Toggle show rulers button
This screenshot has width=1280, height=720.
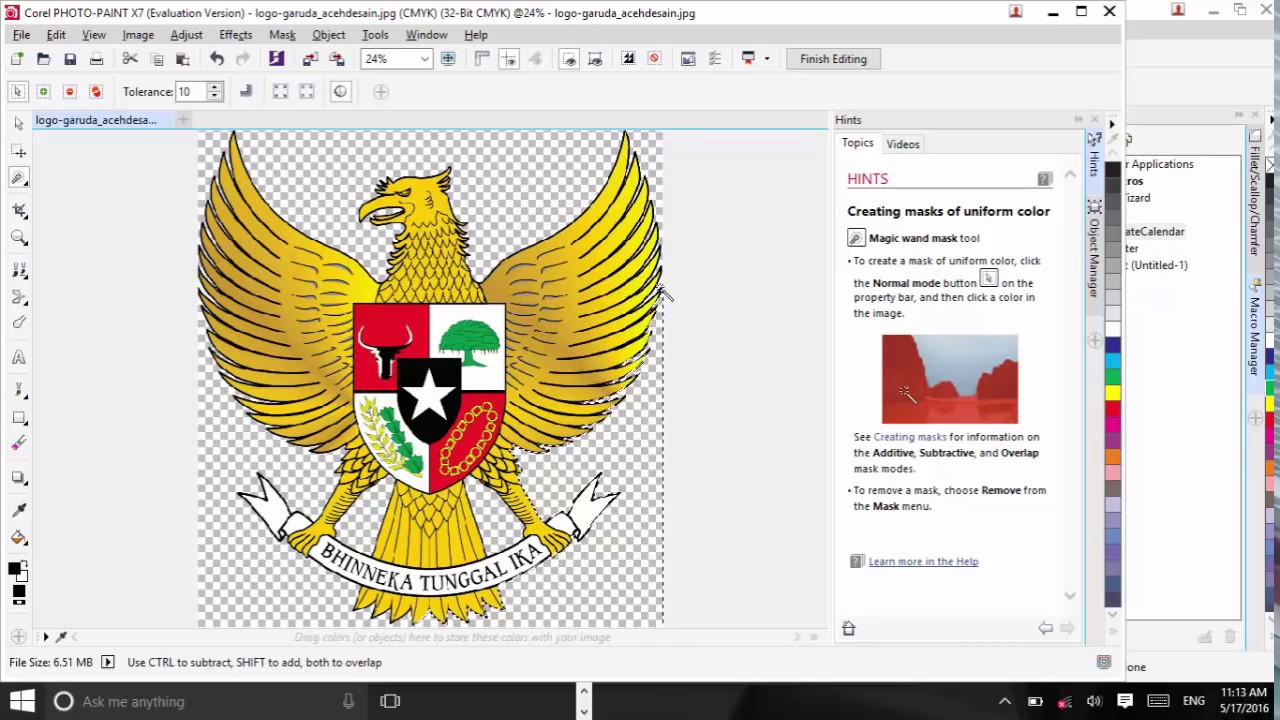click(x=482, y=59)
